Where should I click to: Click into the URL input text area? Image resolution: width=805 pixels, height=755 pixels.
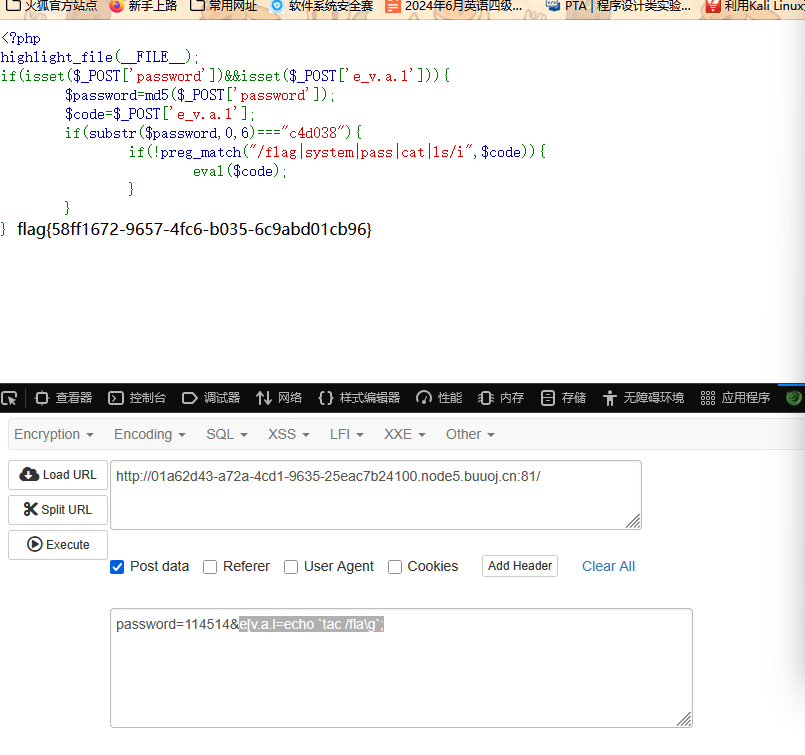point(375,494)
